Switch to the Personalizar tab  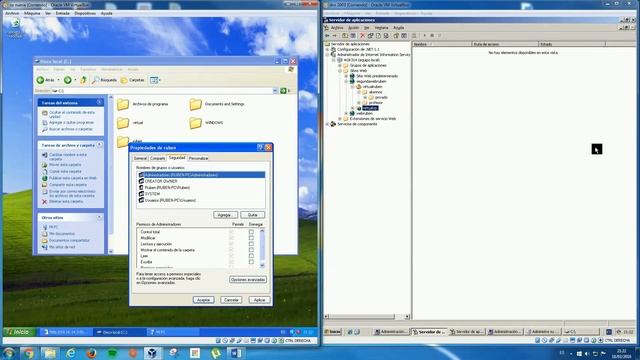pos(198,158)
